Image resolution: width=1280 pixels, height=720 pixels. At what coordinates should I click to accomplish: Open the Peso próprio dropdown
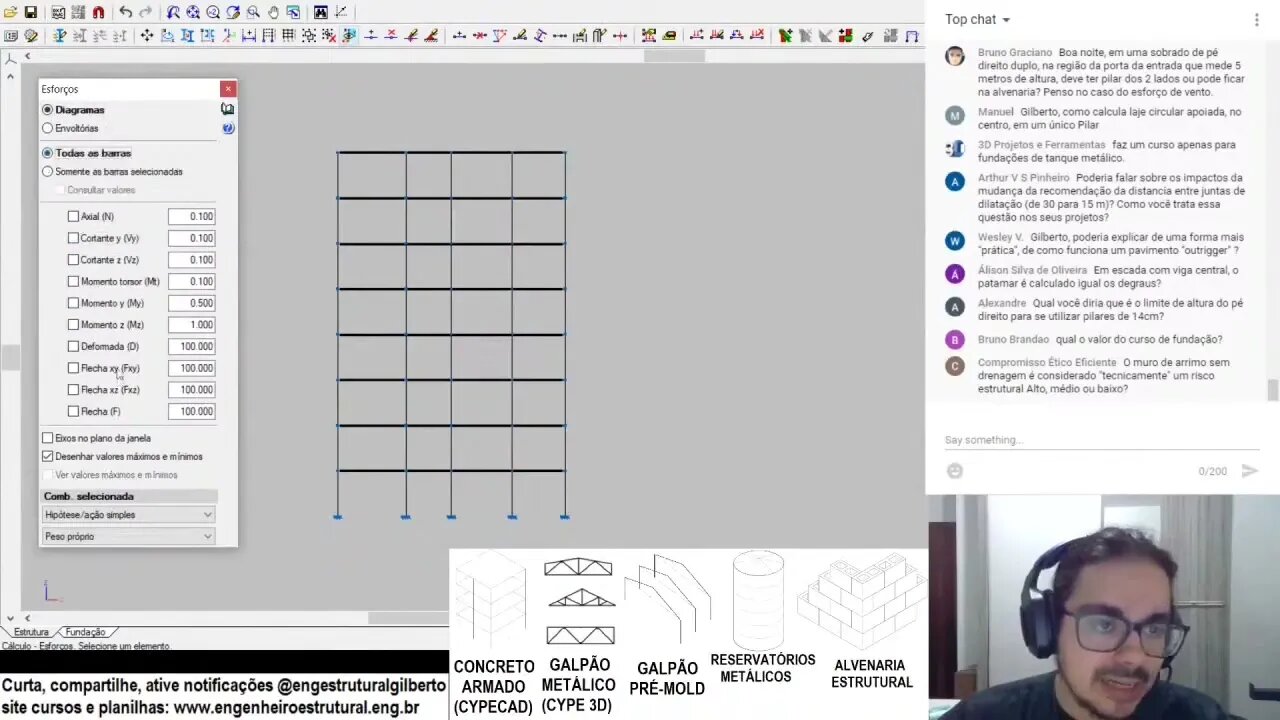128,537
